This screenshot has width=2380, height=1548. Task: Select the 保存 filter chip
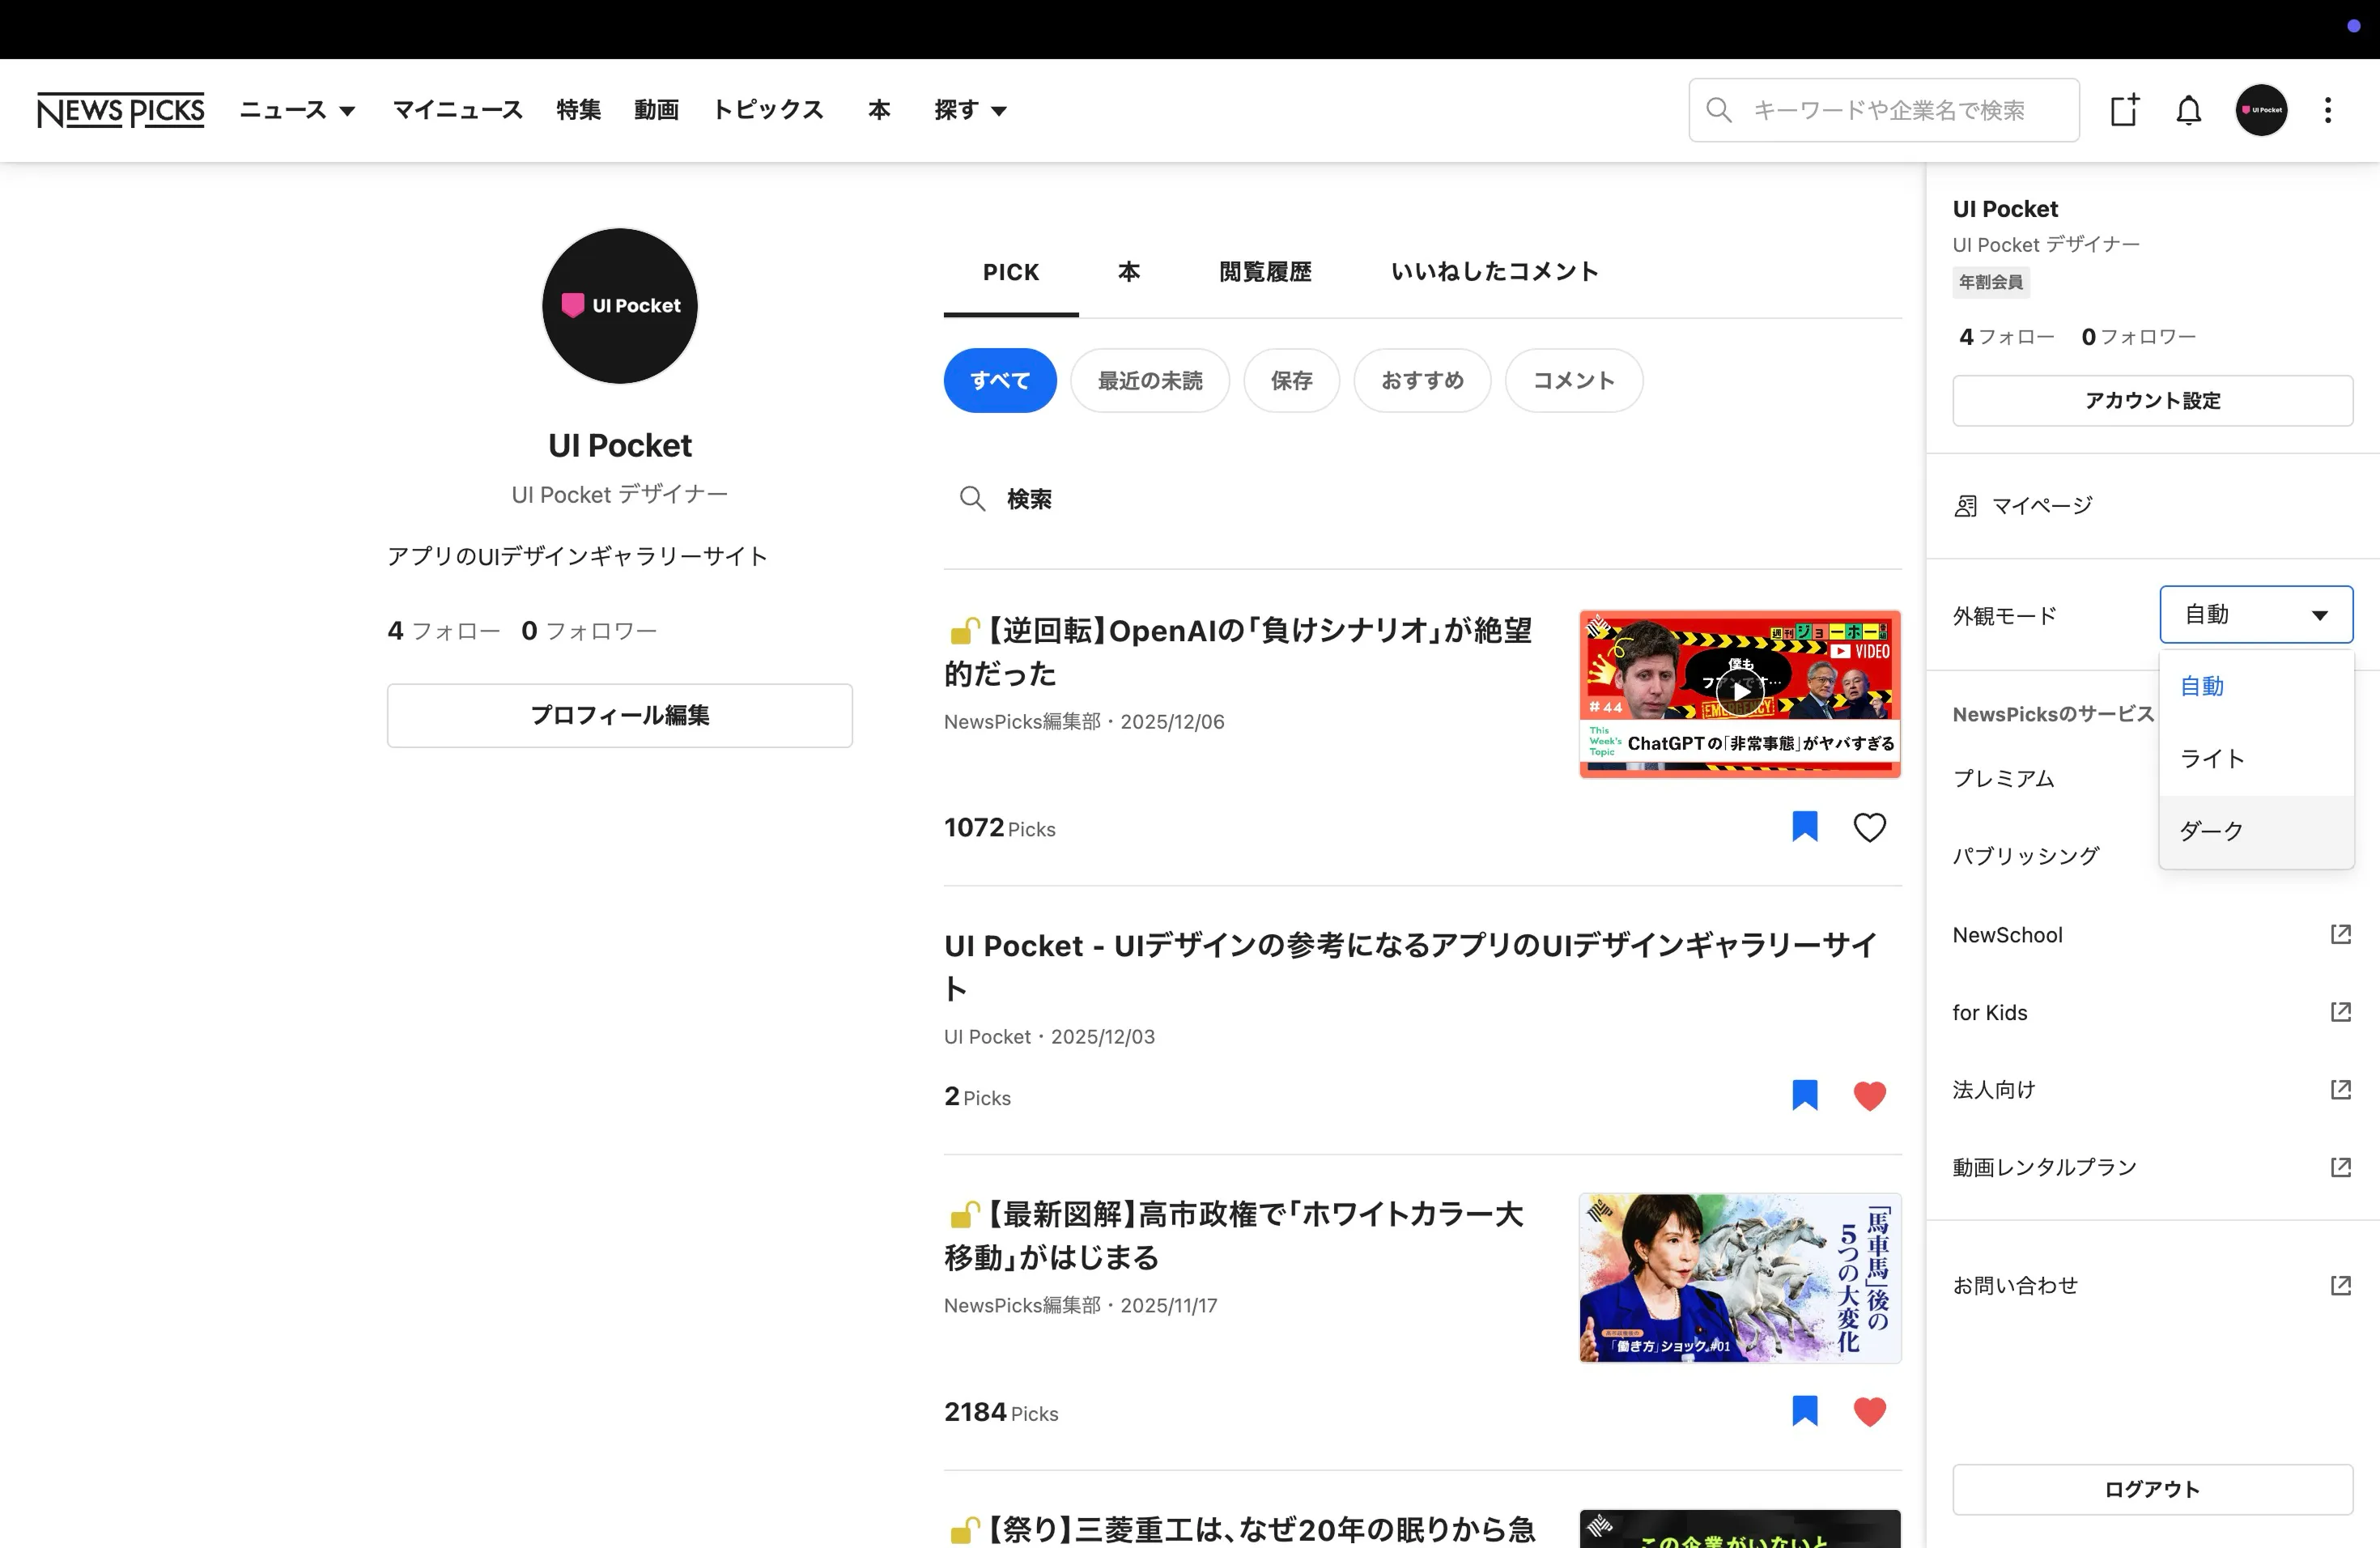[1291, 380]
